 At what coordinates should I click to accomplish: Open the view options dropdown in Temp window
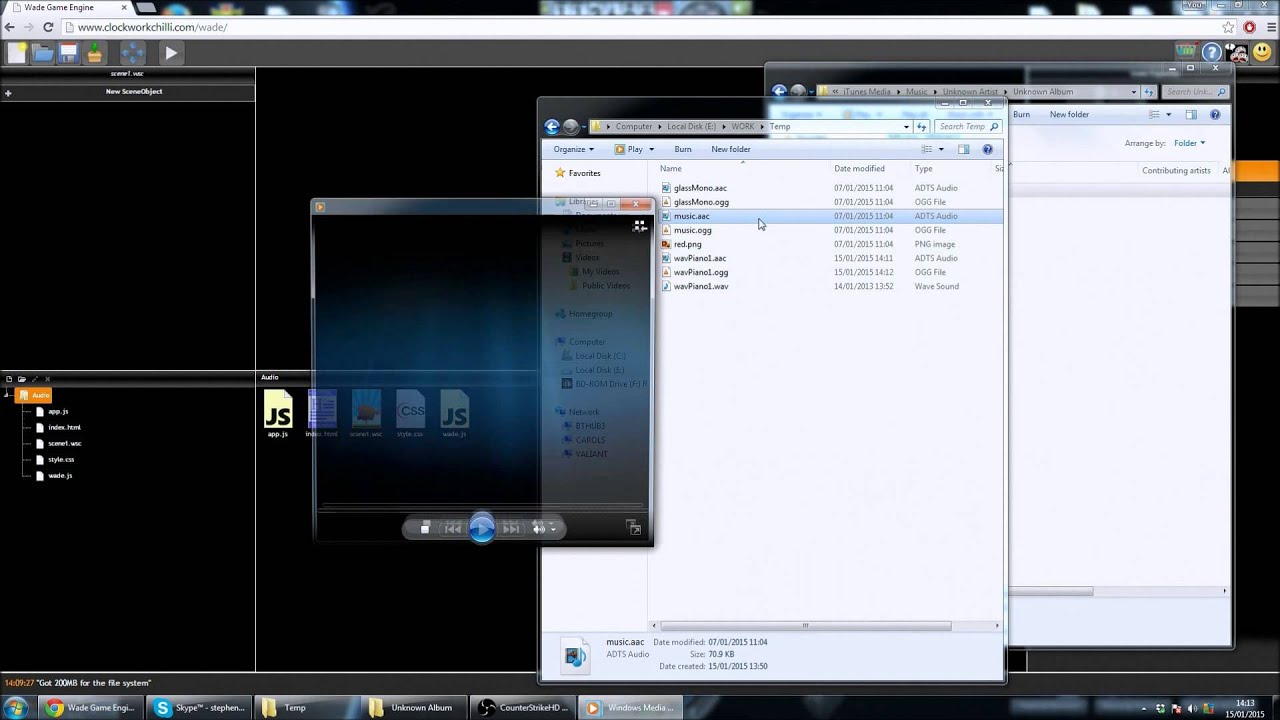tap(942, 149)
